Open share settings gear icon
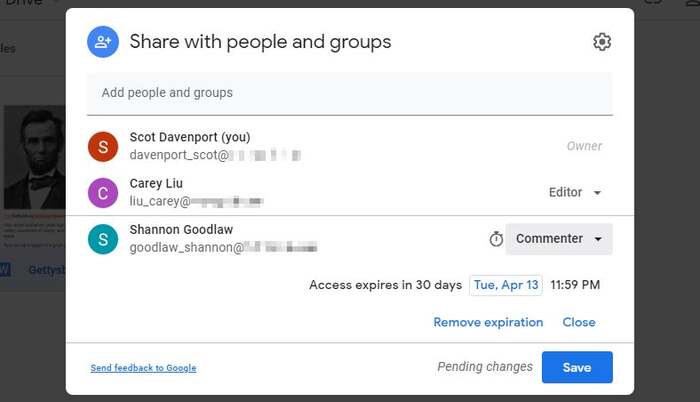Image resolution: width=700 pixels, height=402 pixels. [x=601, y=42]
